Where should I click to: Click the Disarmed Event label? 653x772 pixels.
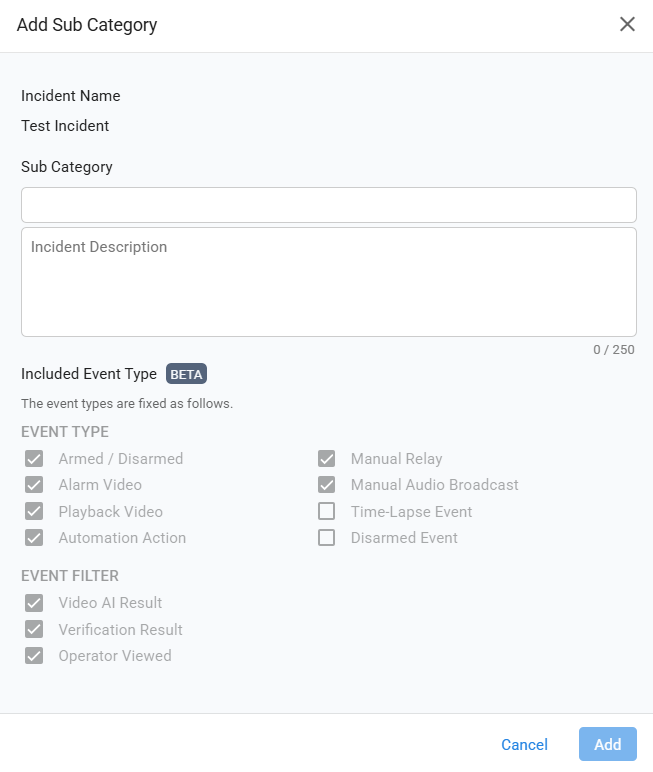(404, 538)
